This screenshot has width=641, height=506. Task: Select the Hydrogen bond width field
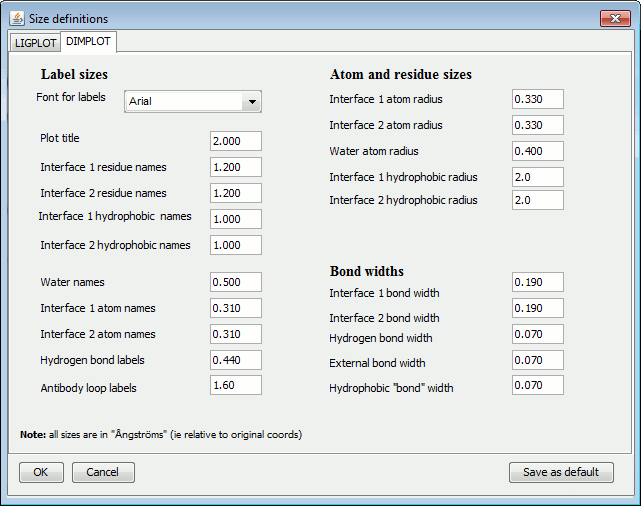click(538, 334)
